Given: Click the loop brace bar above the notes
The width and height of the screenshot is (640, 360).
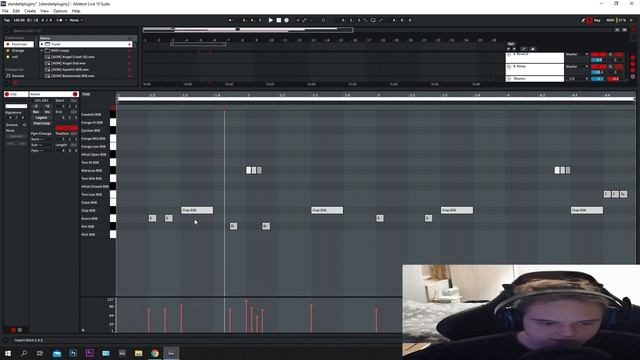Looking at the screenshot, I should pyautogui.click(x=376, y=99).
